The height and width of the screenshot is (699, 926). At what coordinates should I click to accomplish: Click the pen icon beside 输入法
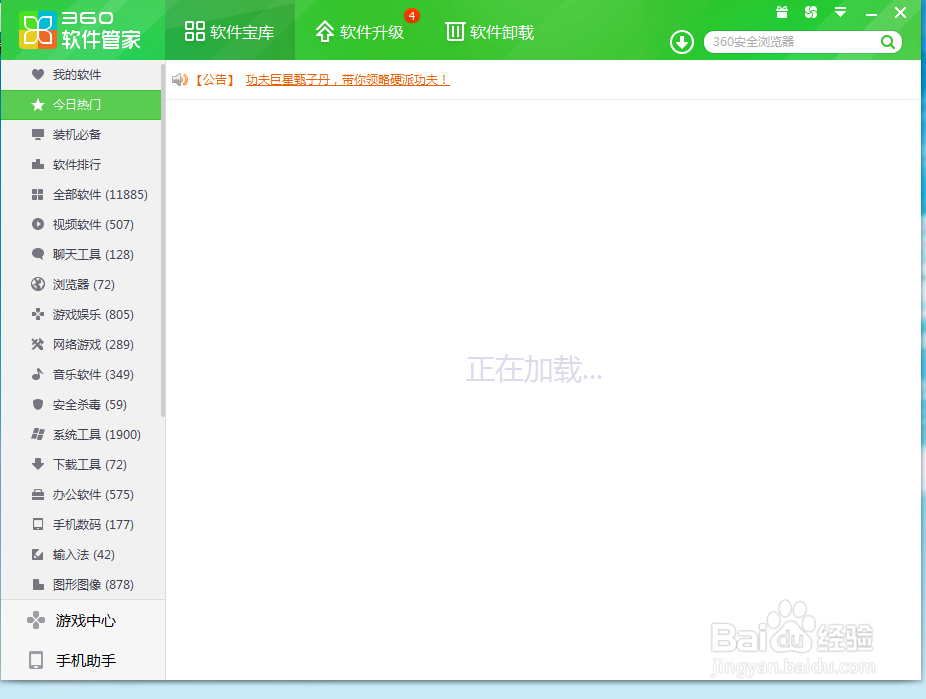click(x=38, y=554)
